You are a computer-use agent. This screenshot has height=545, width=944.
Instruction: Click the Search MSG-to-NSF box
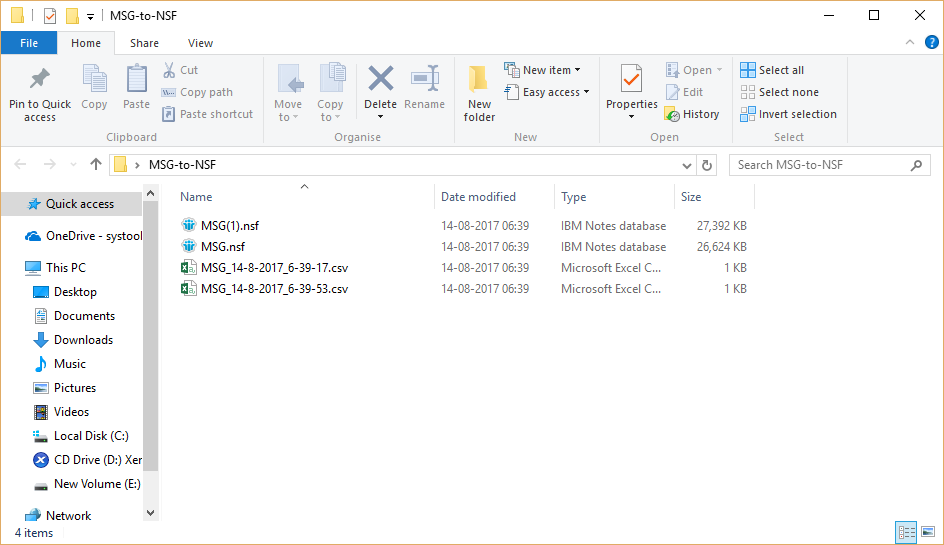829,165
